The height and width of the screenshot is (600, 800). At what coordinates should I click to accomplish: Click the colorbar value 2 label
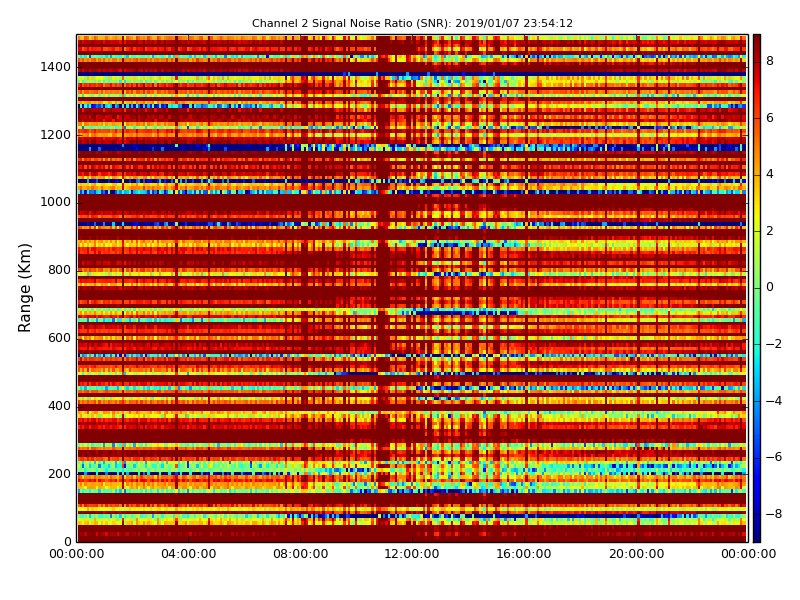pyautogui.click(x=770, y=231)
